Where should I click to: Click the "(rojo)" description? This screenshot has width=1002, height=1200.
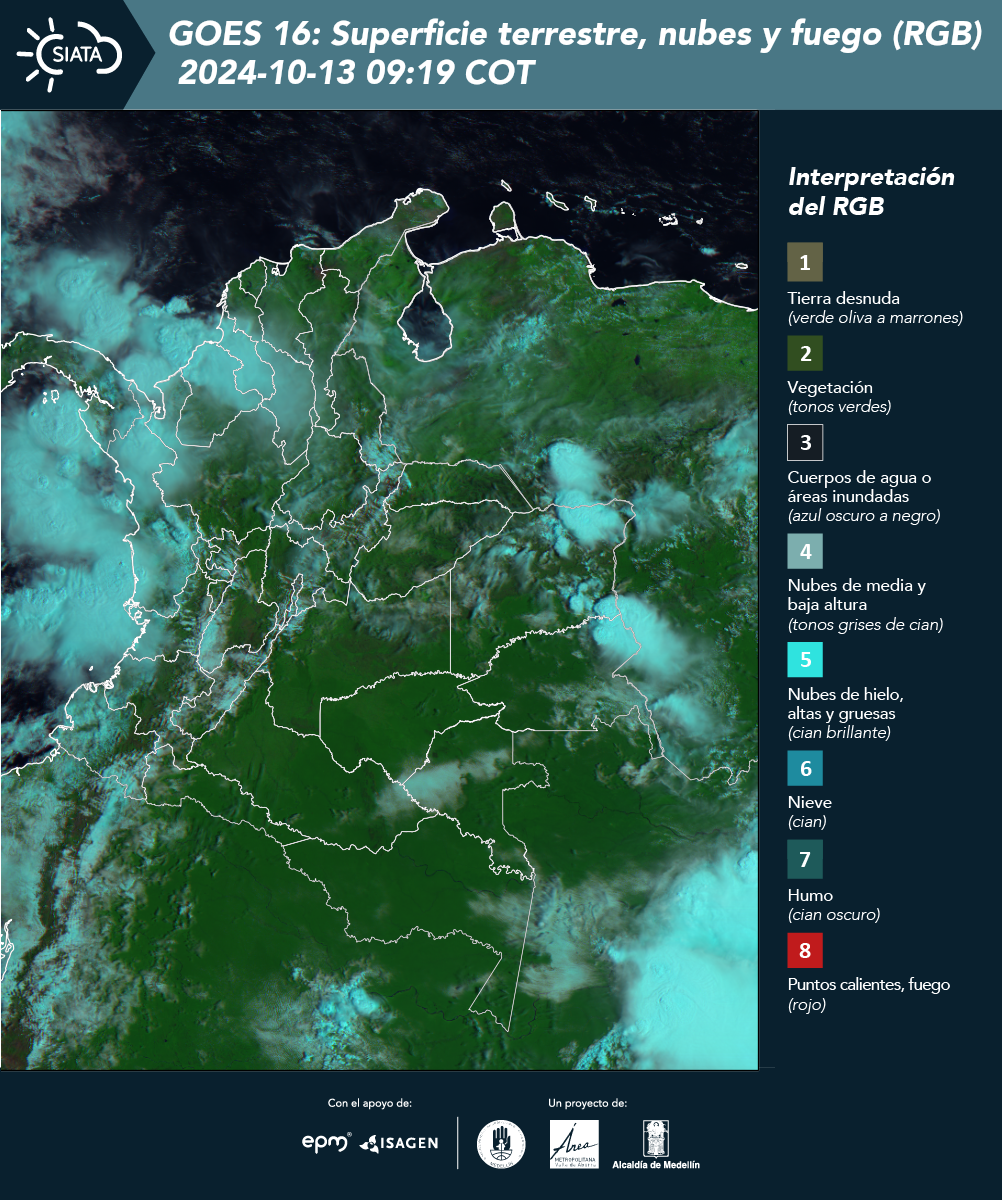click(x=807, y=1005)
